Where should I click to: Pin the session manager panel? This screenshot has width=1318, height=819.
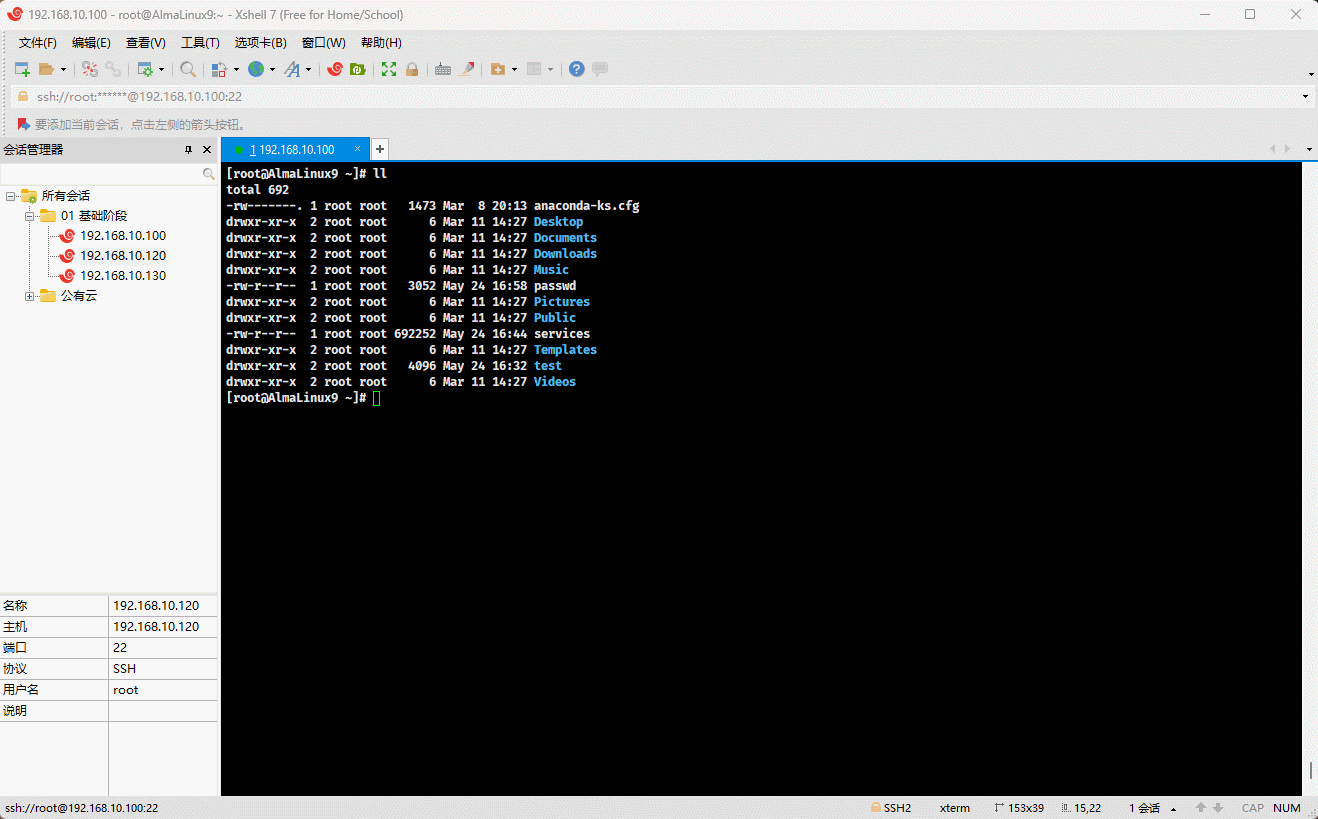(x=188, y=150)
